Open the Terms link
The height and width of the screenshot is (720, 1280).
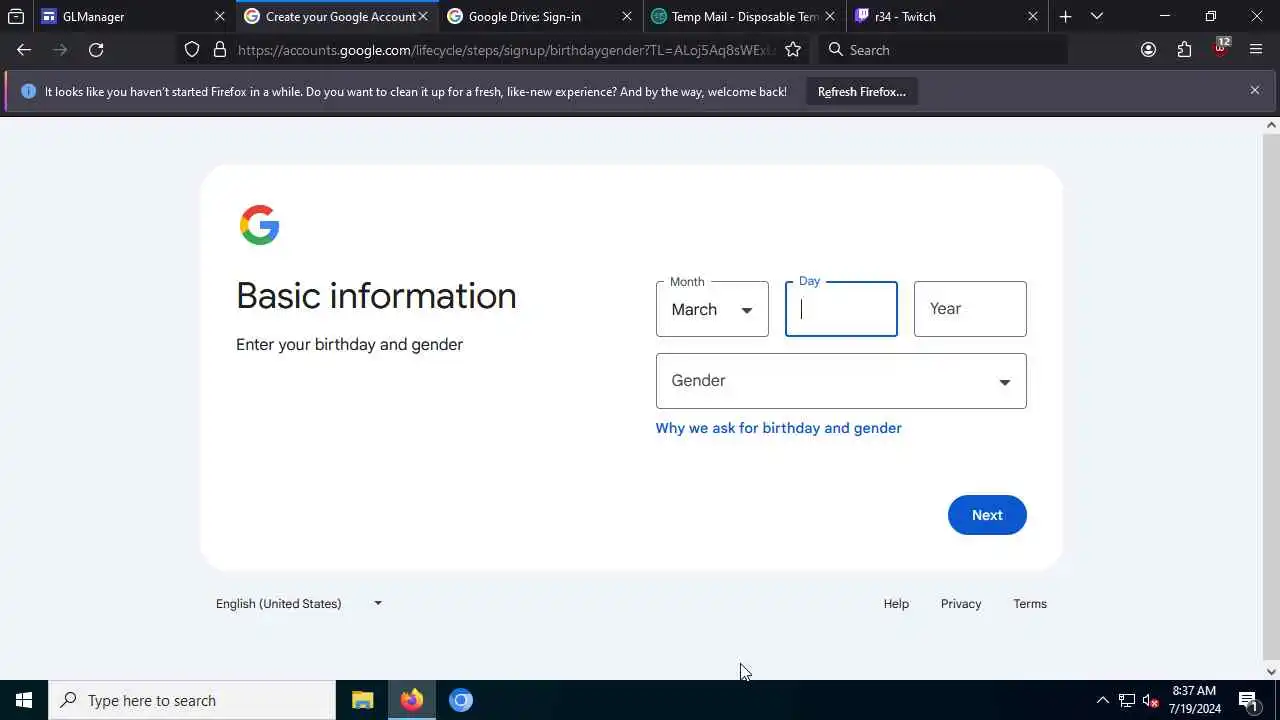point(1030,604)
